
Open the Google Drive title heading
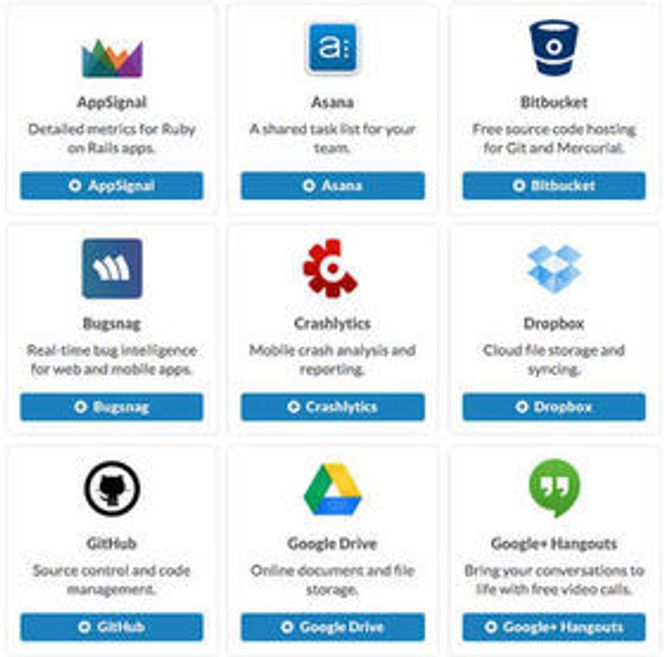[x=332, y=543]
